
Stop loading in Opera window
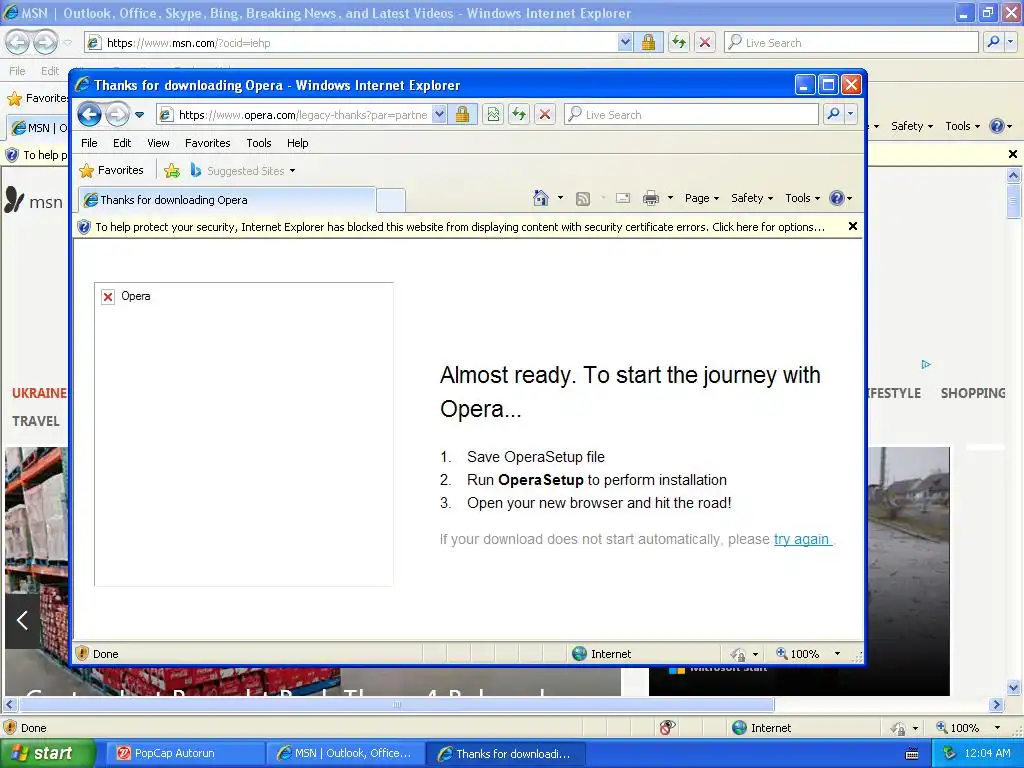click(x=545, y=115)
